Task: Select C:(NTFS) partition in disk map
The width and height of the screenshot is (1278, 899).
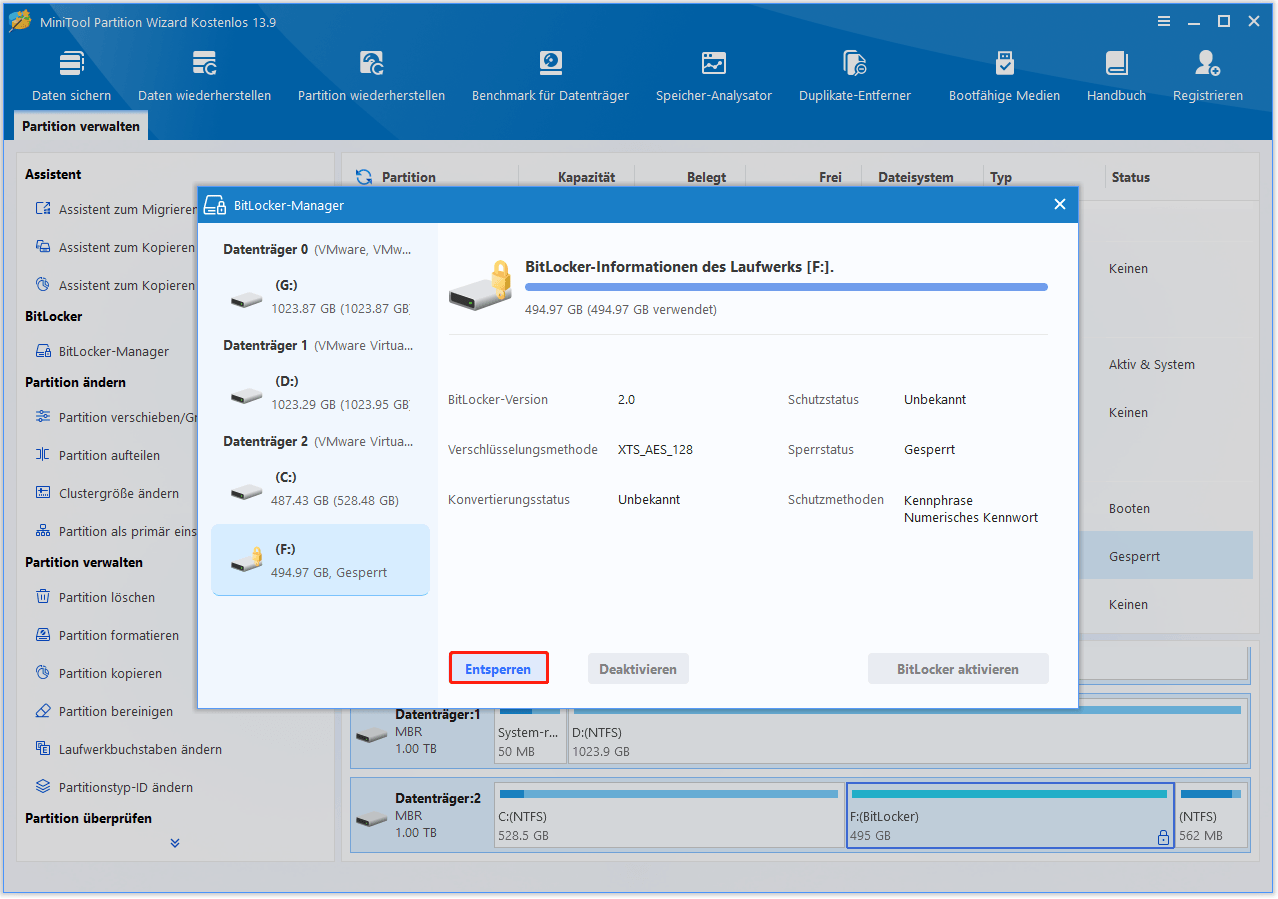Action: click(669, 815)
